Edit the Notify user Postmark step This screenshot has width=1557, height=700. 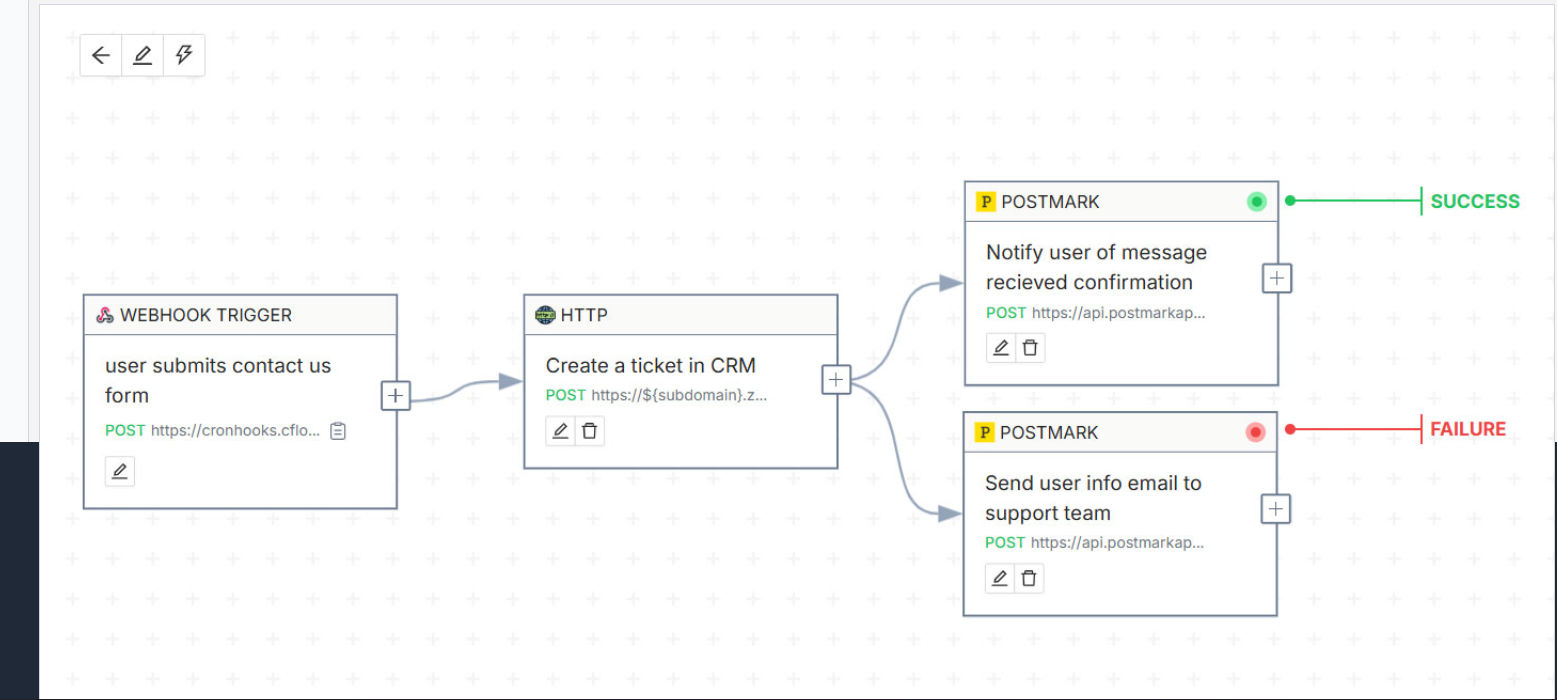1000,347
